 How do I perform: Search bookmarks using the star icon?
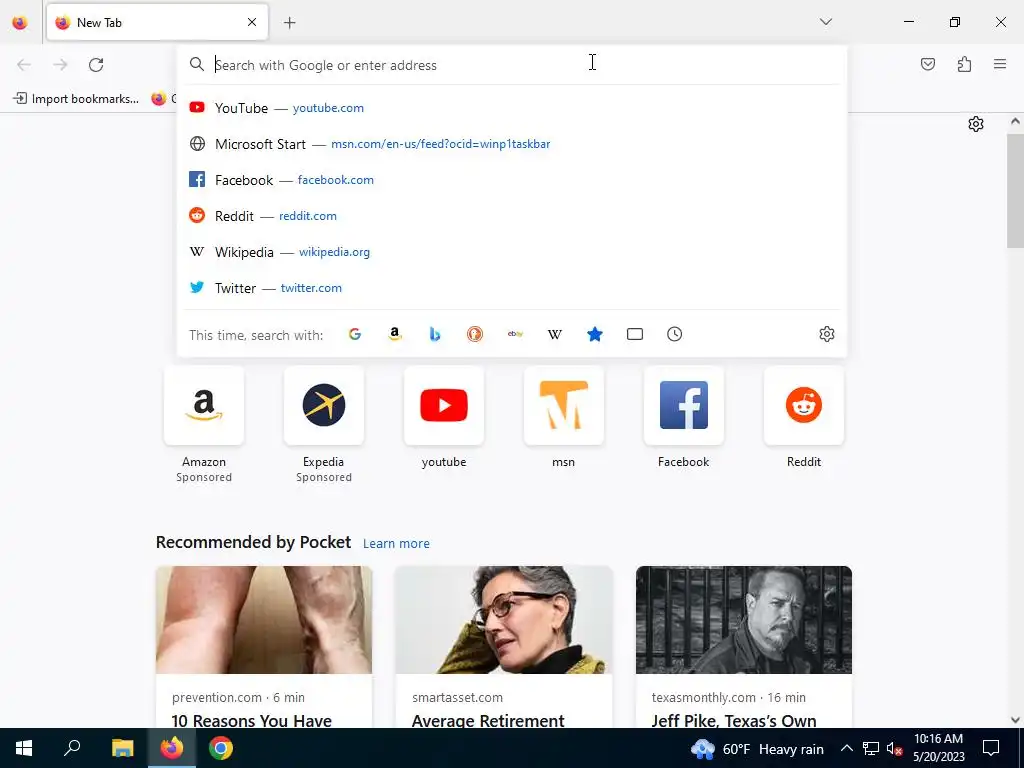(595, 334)
